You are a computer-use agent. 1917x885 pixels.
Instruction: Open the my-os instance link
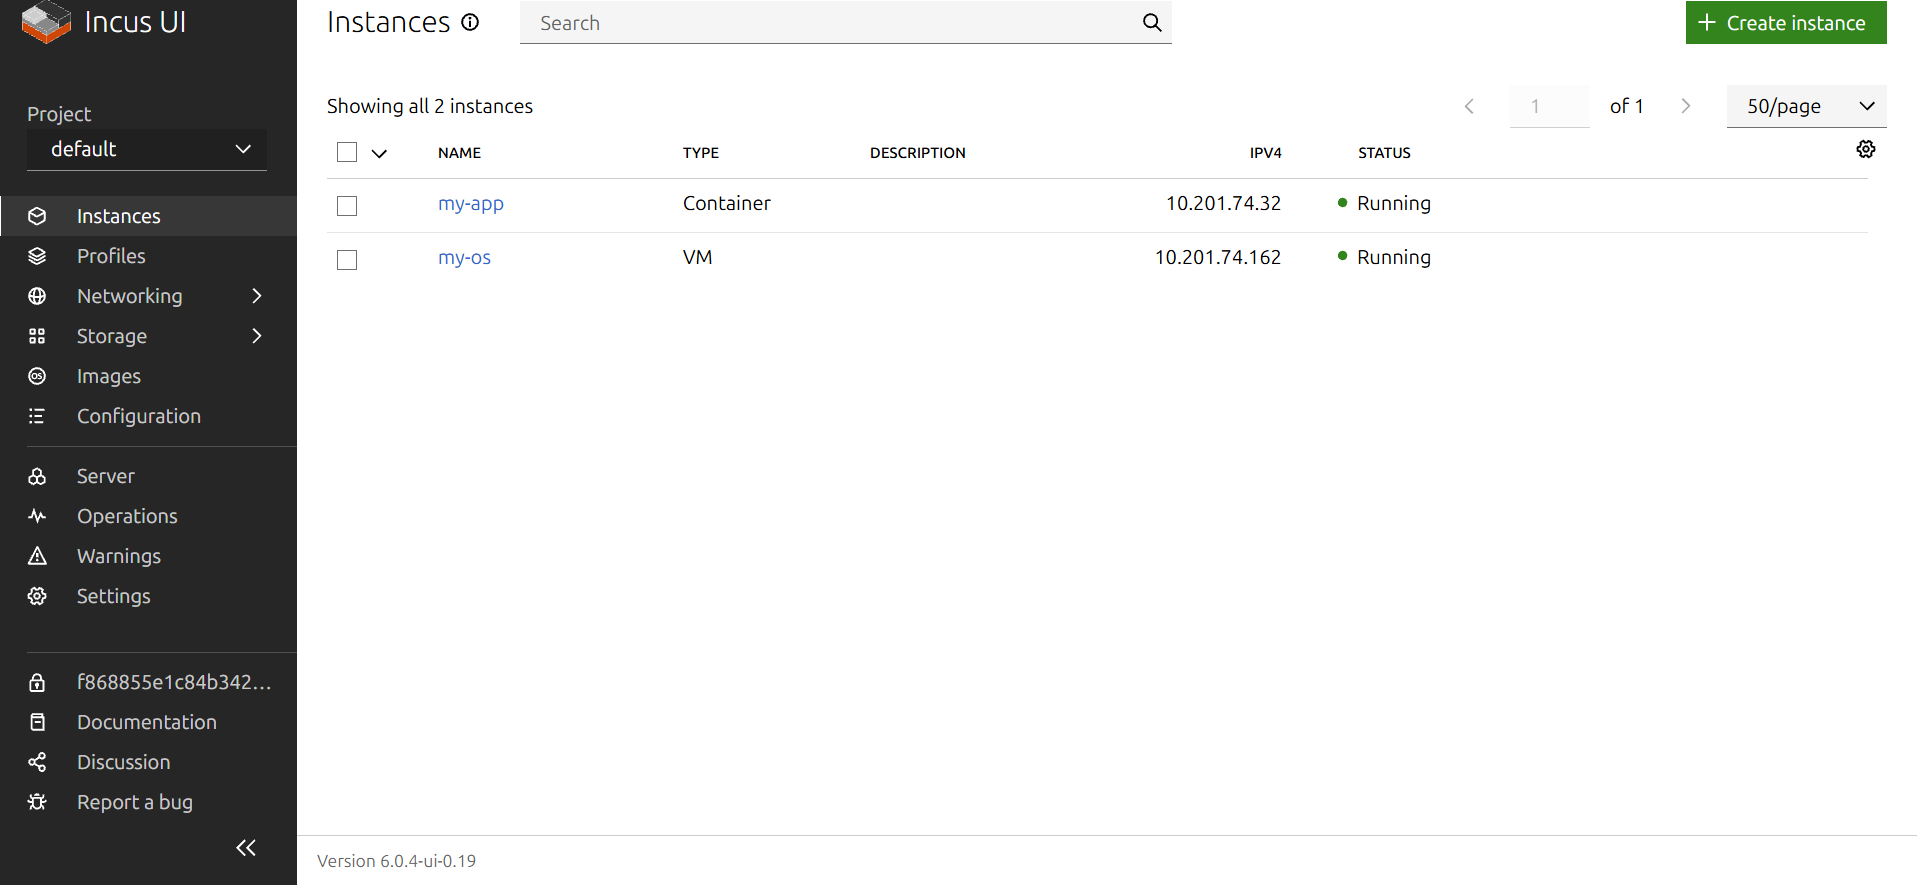coord(464,257)
